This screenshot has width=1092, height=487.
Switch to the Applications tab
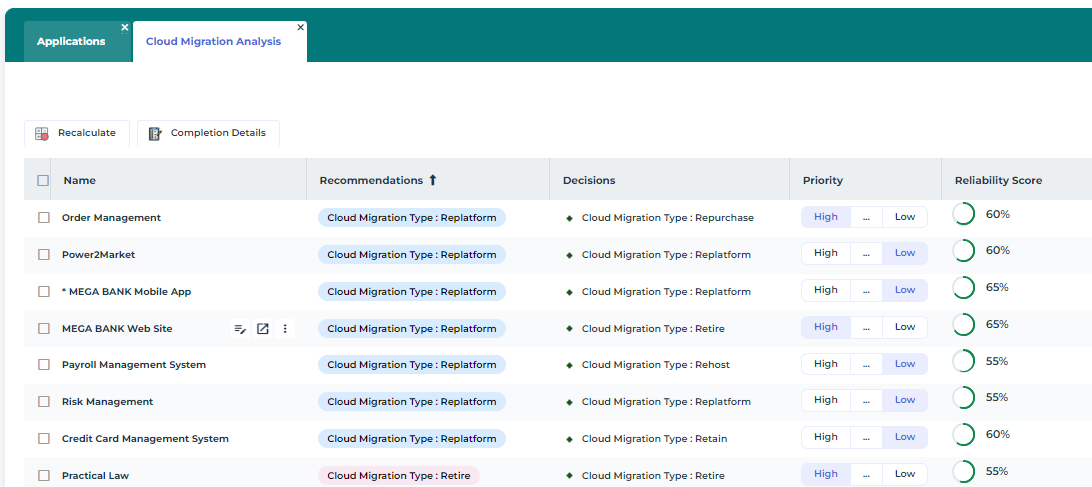point(71,42)
